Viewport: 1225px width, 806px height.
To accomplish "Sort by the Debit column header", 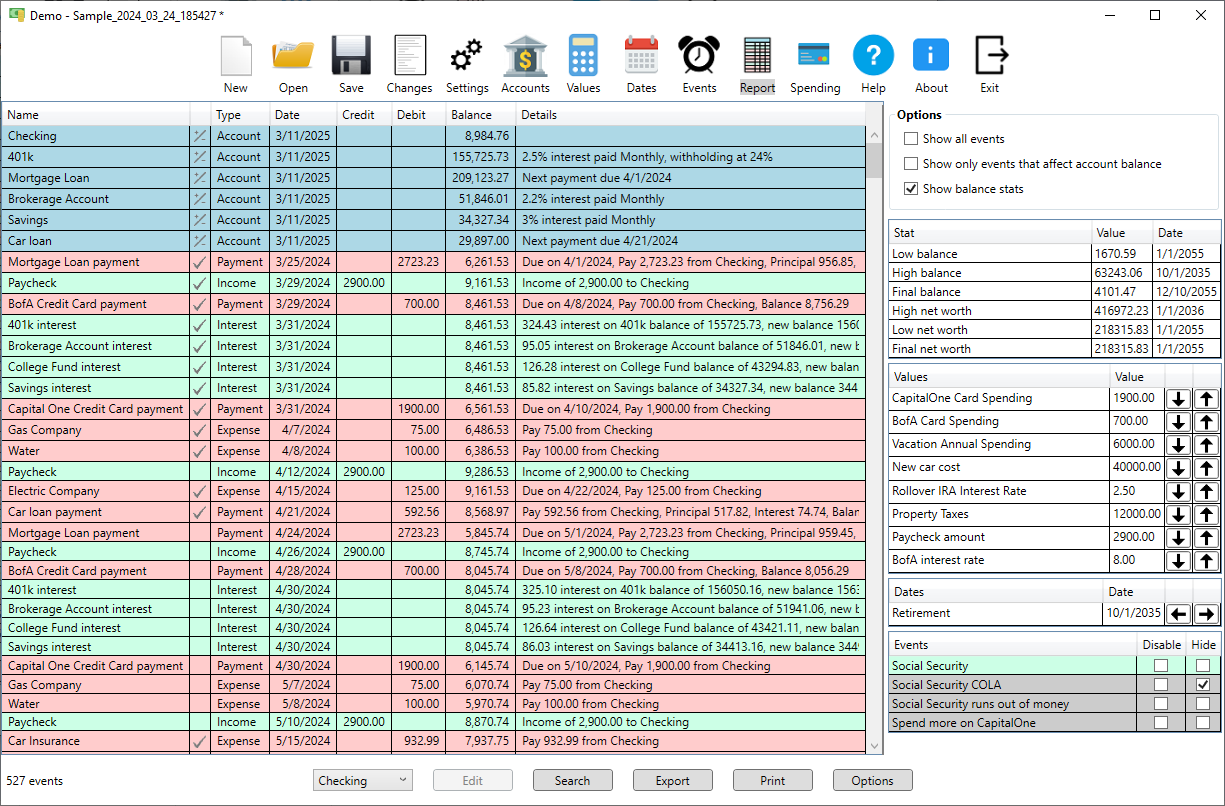I will [418, 115].
